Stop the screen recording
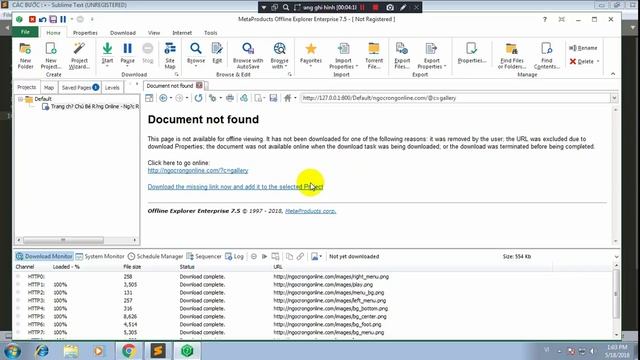Image resolution: width=640 pixels, height=360 pixels. pos(376,7)
